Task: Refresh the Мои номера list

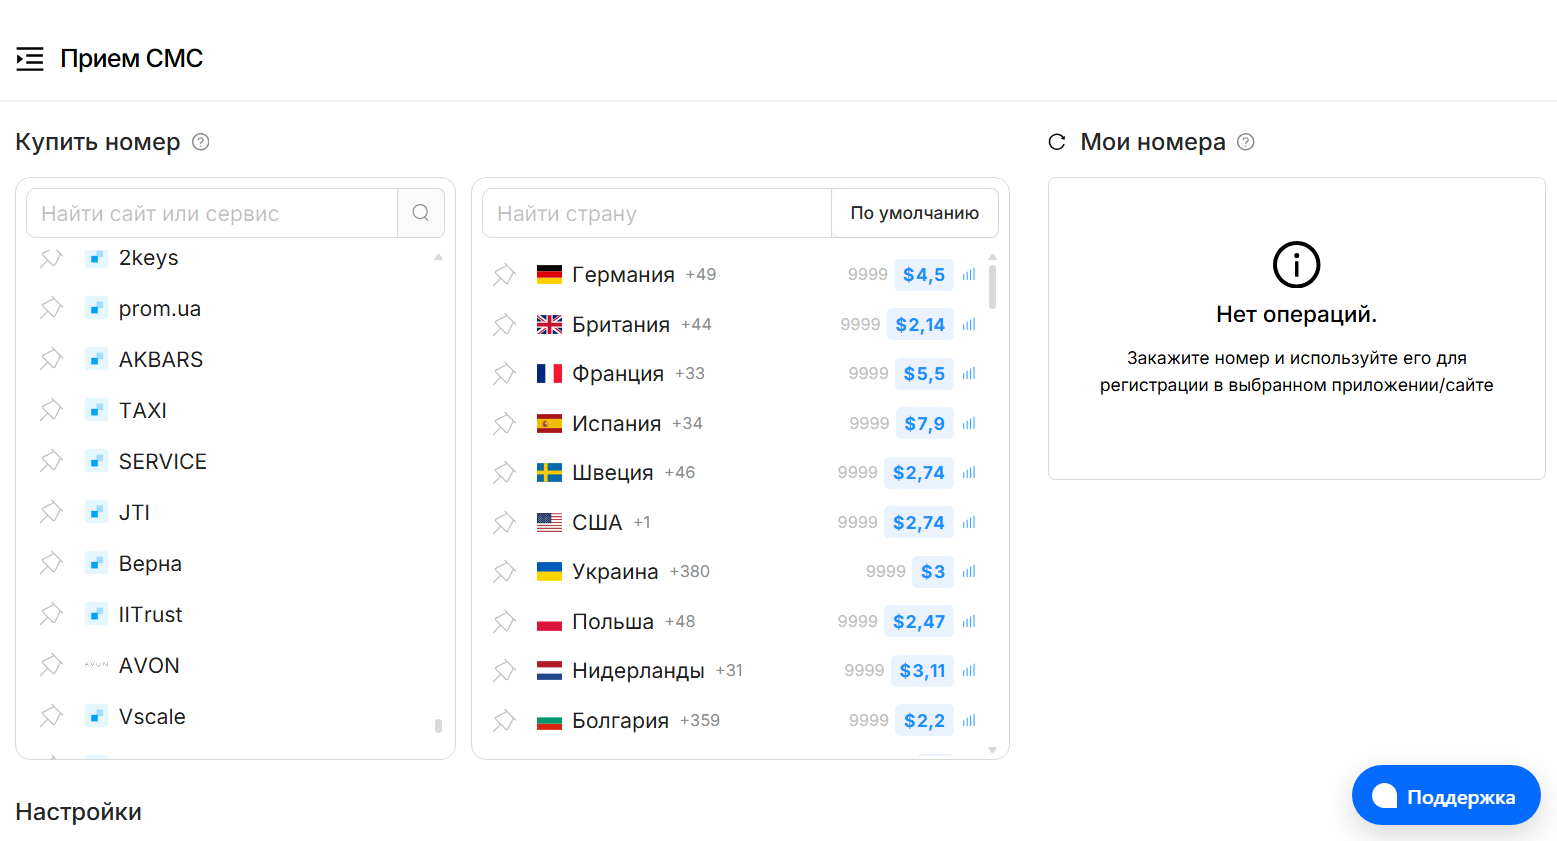Action: pyautogui.click(x=1057, y=142)
